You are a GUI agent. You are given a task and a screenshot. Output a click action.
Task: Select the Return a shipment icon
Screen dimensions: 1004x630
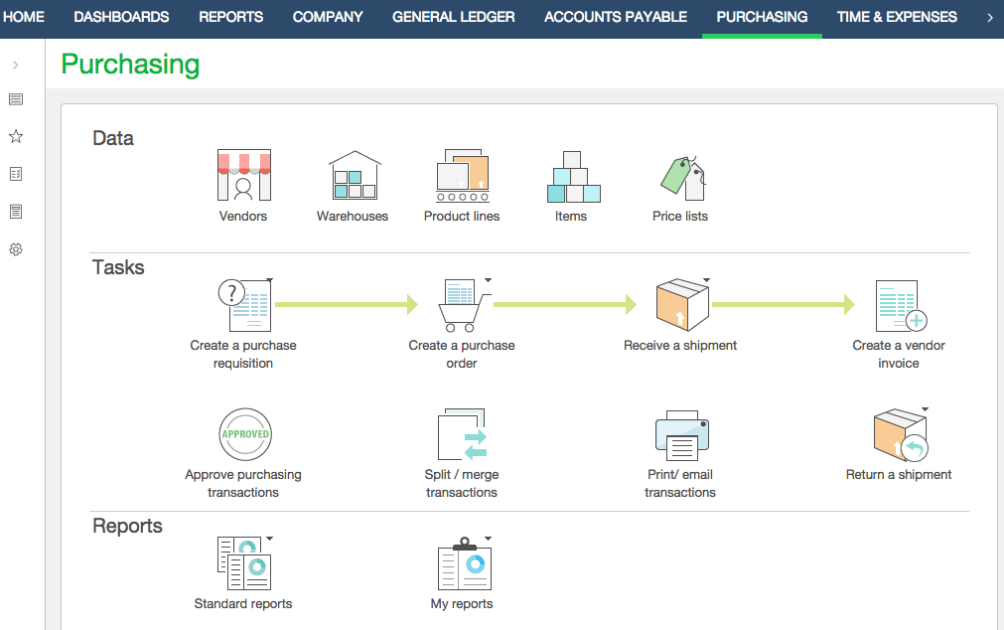898,434
